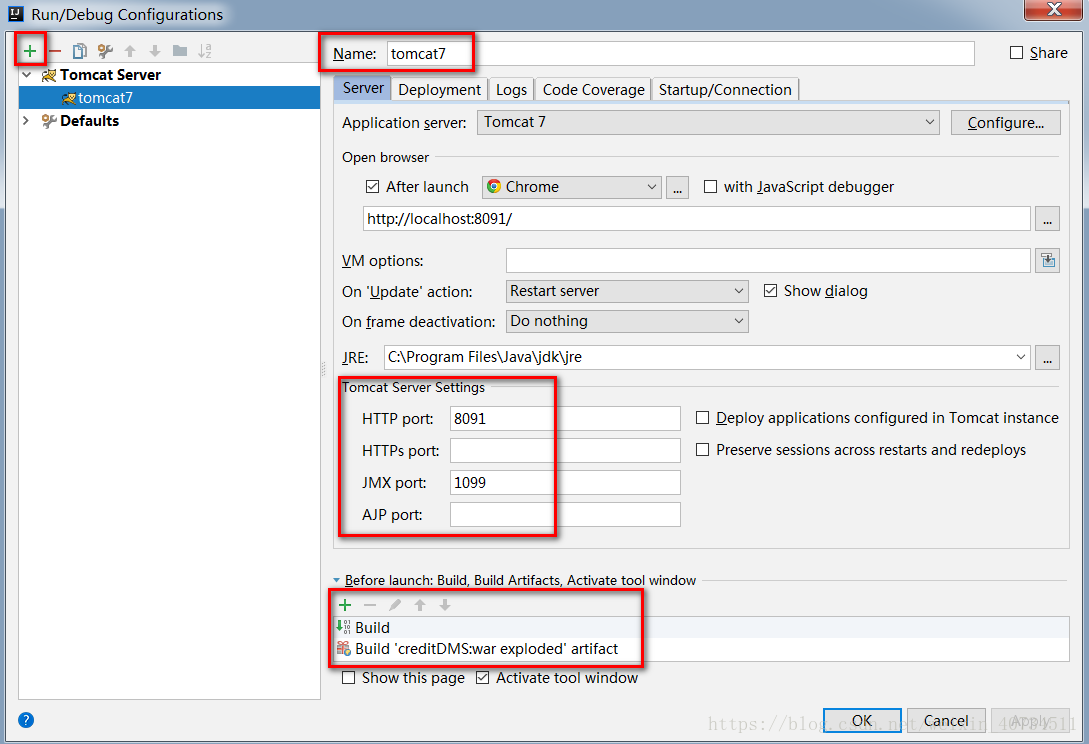Click HTTPs port field

pyautogui.click(x=565, y=450)
